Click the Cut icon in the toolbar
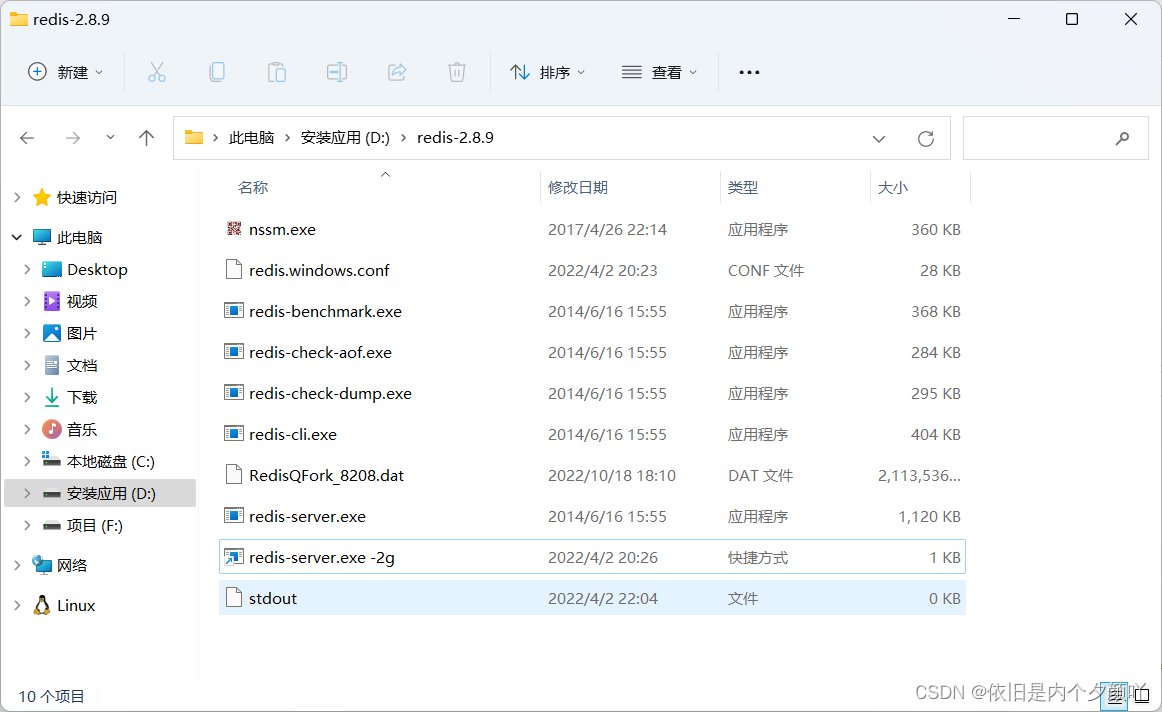The image size is (1162, 712). click(x=156, y=71)
